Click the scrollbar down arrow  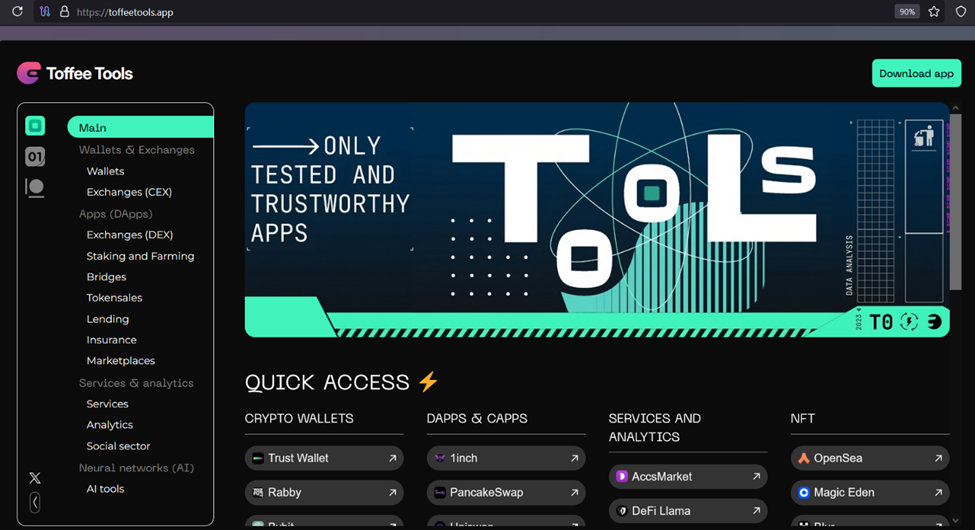(956, 521)
